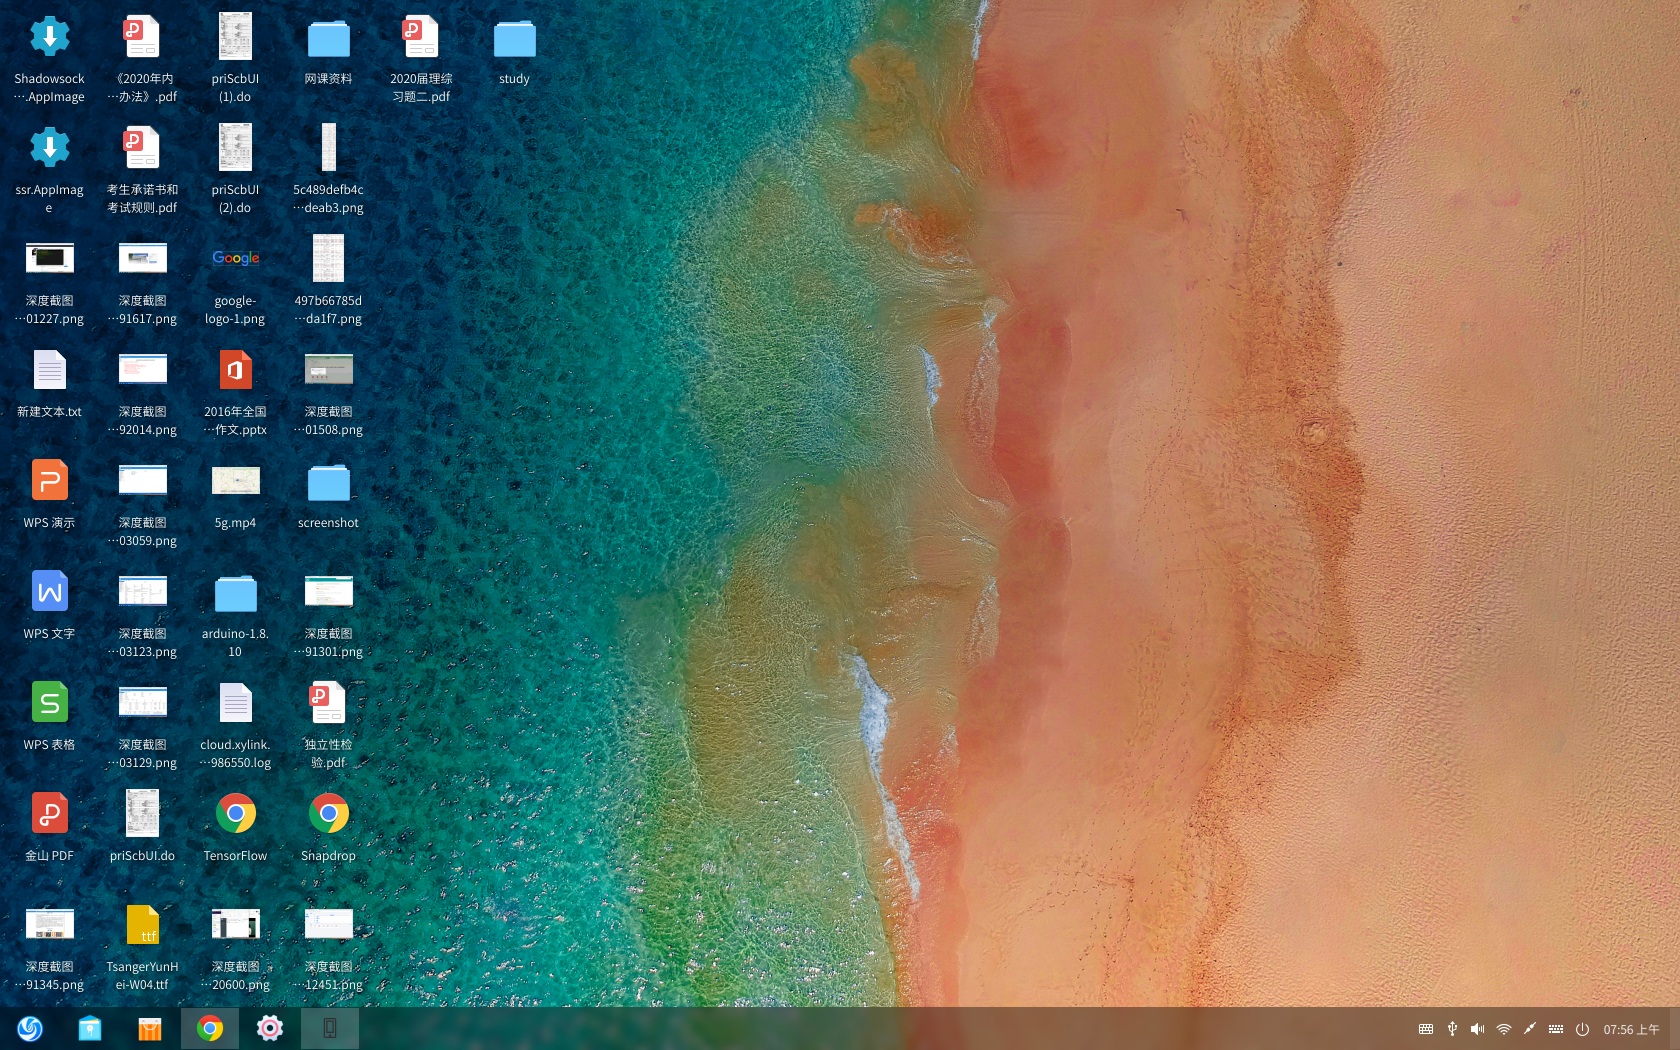Image resolution: width=1680 pixels, height=1050 pixels.
Task: Click the power button in the tray
Action: [x=1582, y=1029]
